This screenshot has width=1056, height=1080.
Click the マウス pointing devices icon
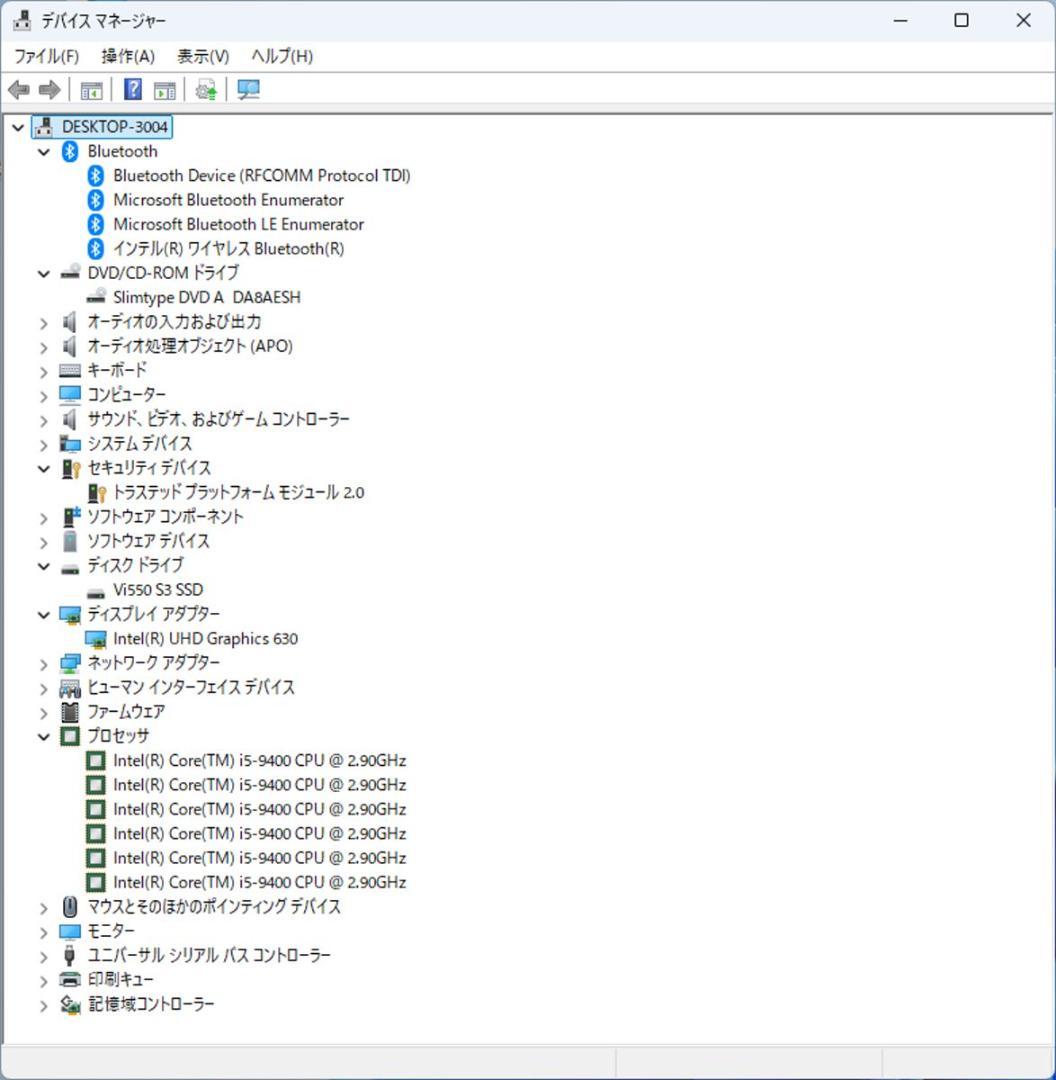click(x=70, y=906)
